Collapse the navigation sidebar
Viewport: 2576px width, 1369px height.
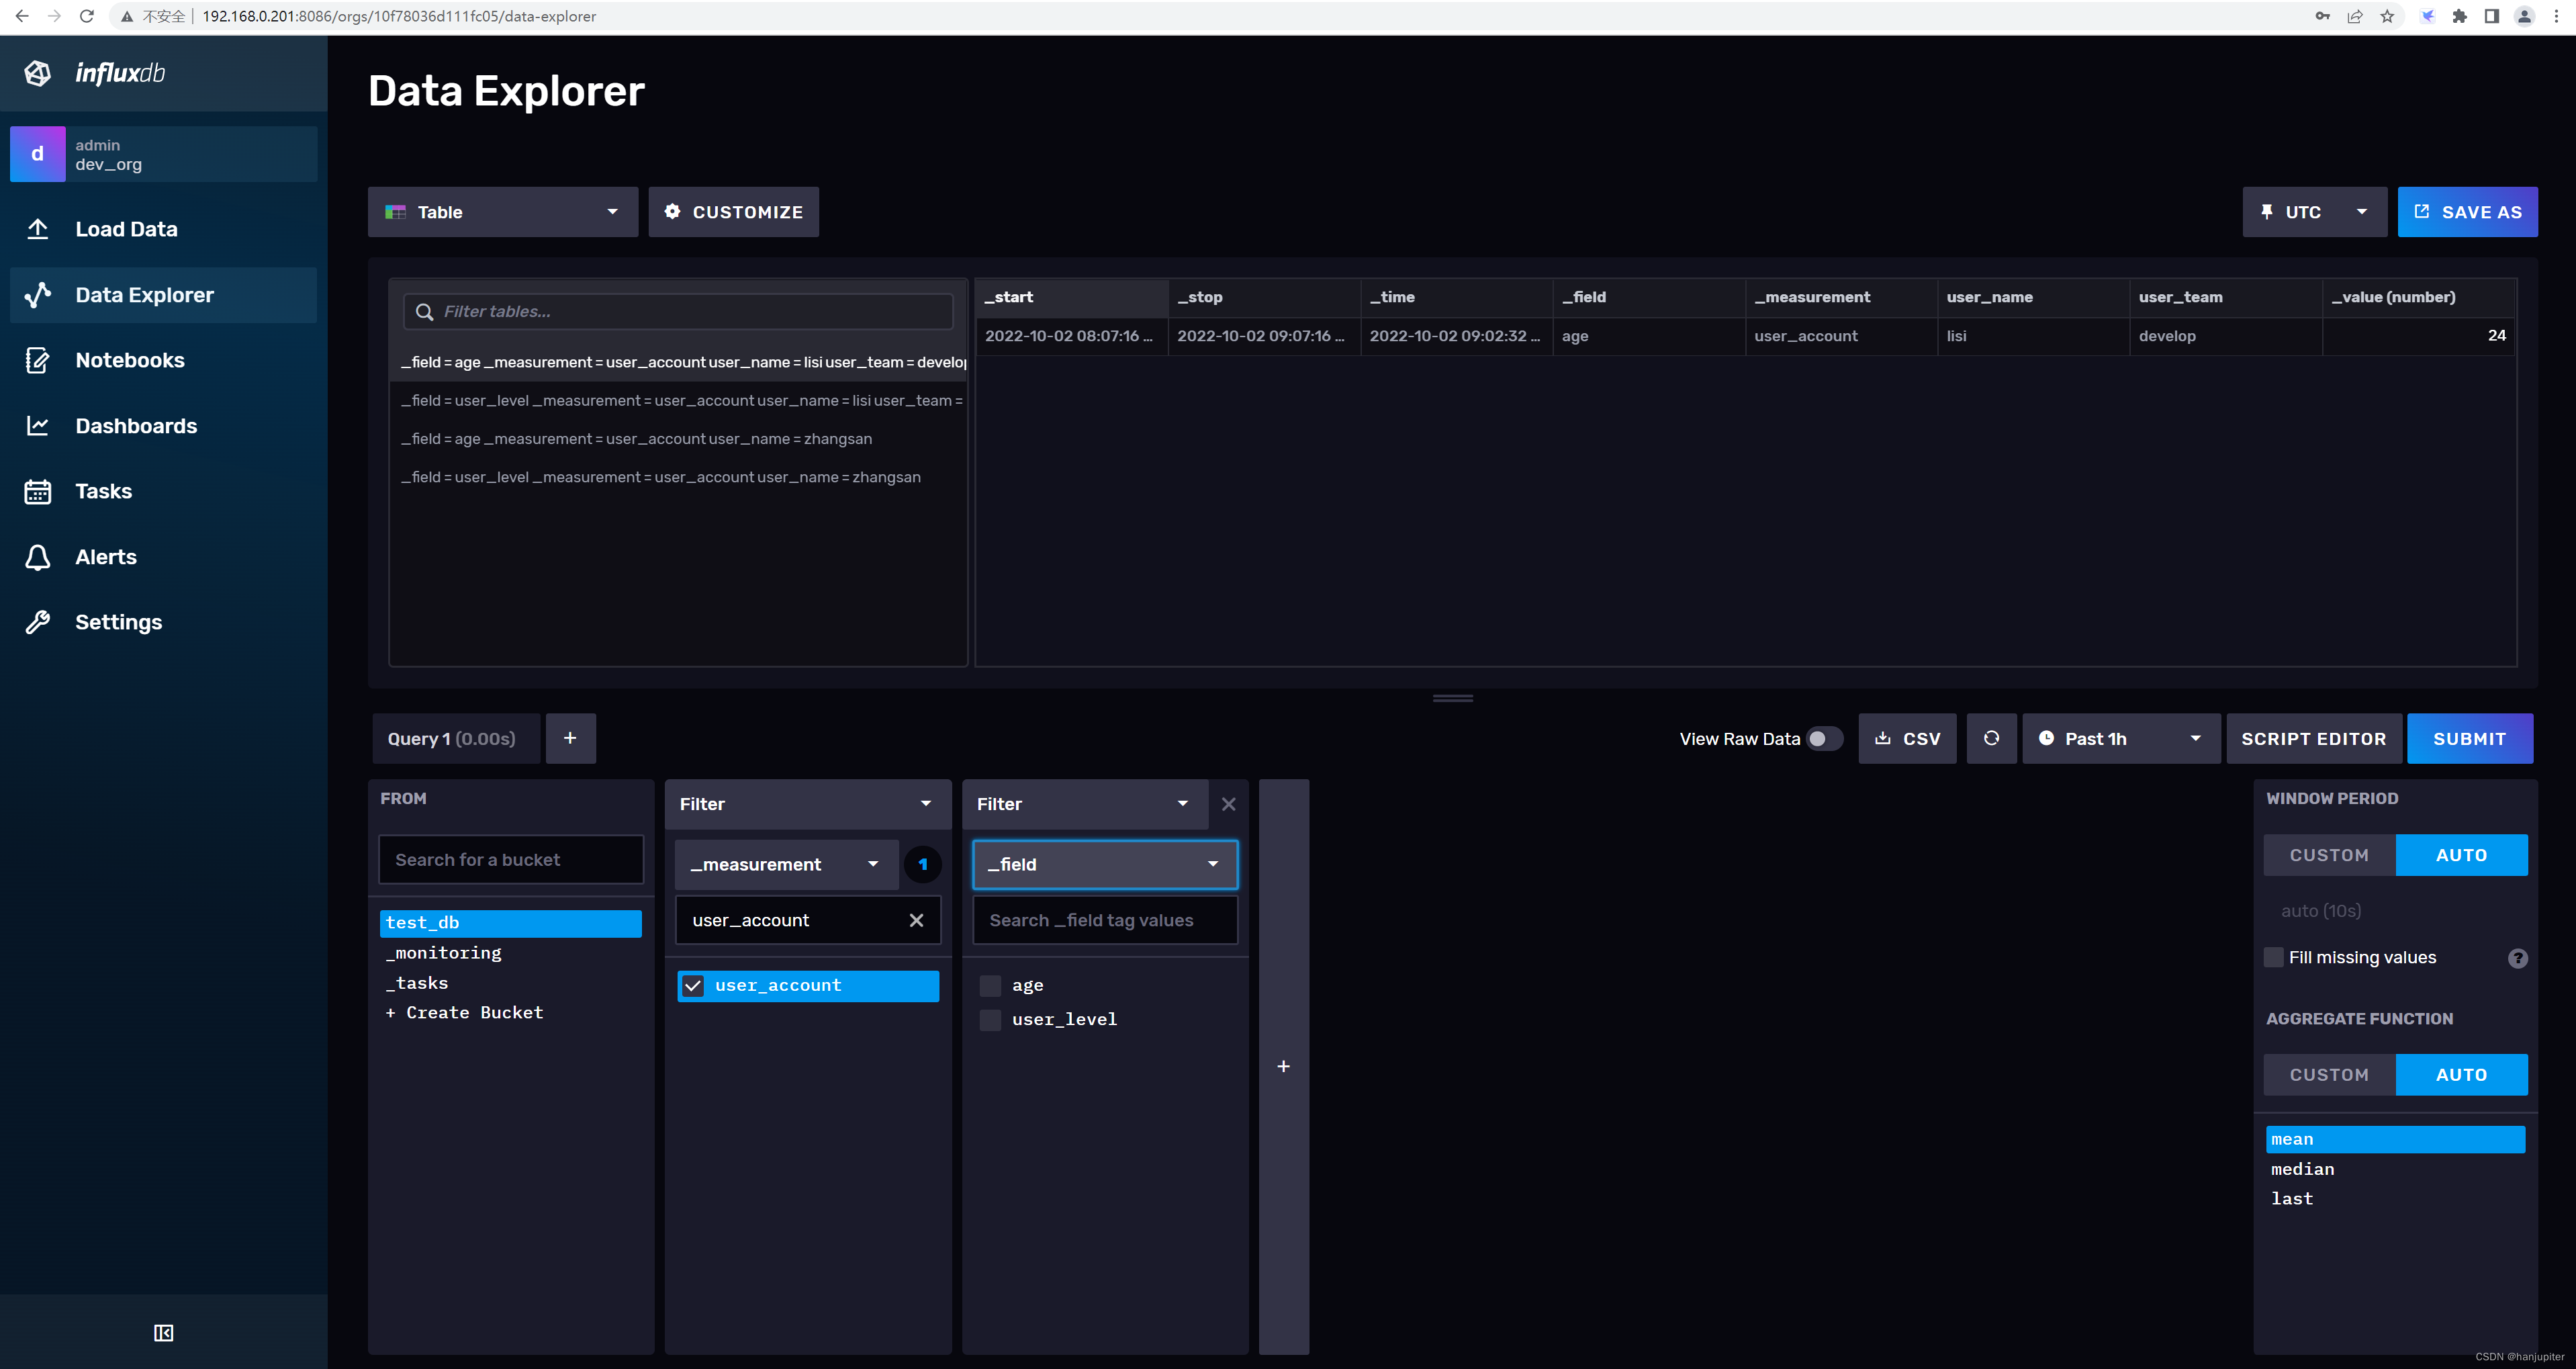coord(163,1332)
